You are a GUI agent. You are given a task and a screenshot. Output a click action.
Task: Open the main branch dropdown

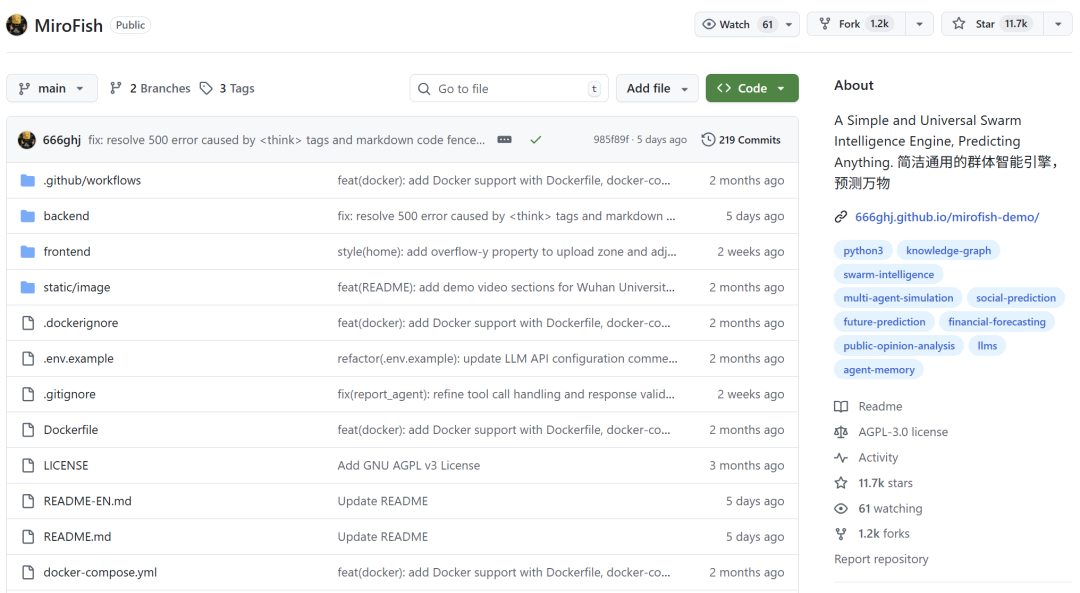tap(52, 88)
